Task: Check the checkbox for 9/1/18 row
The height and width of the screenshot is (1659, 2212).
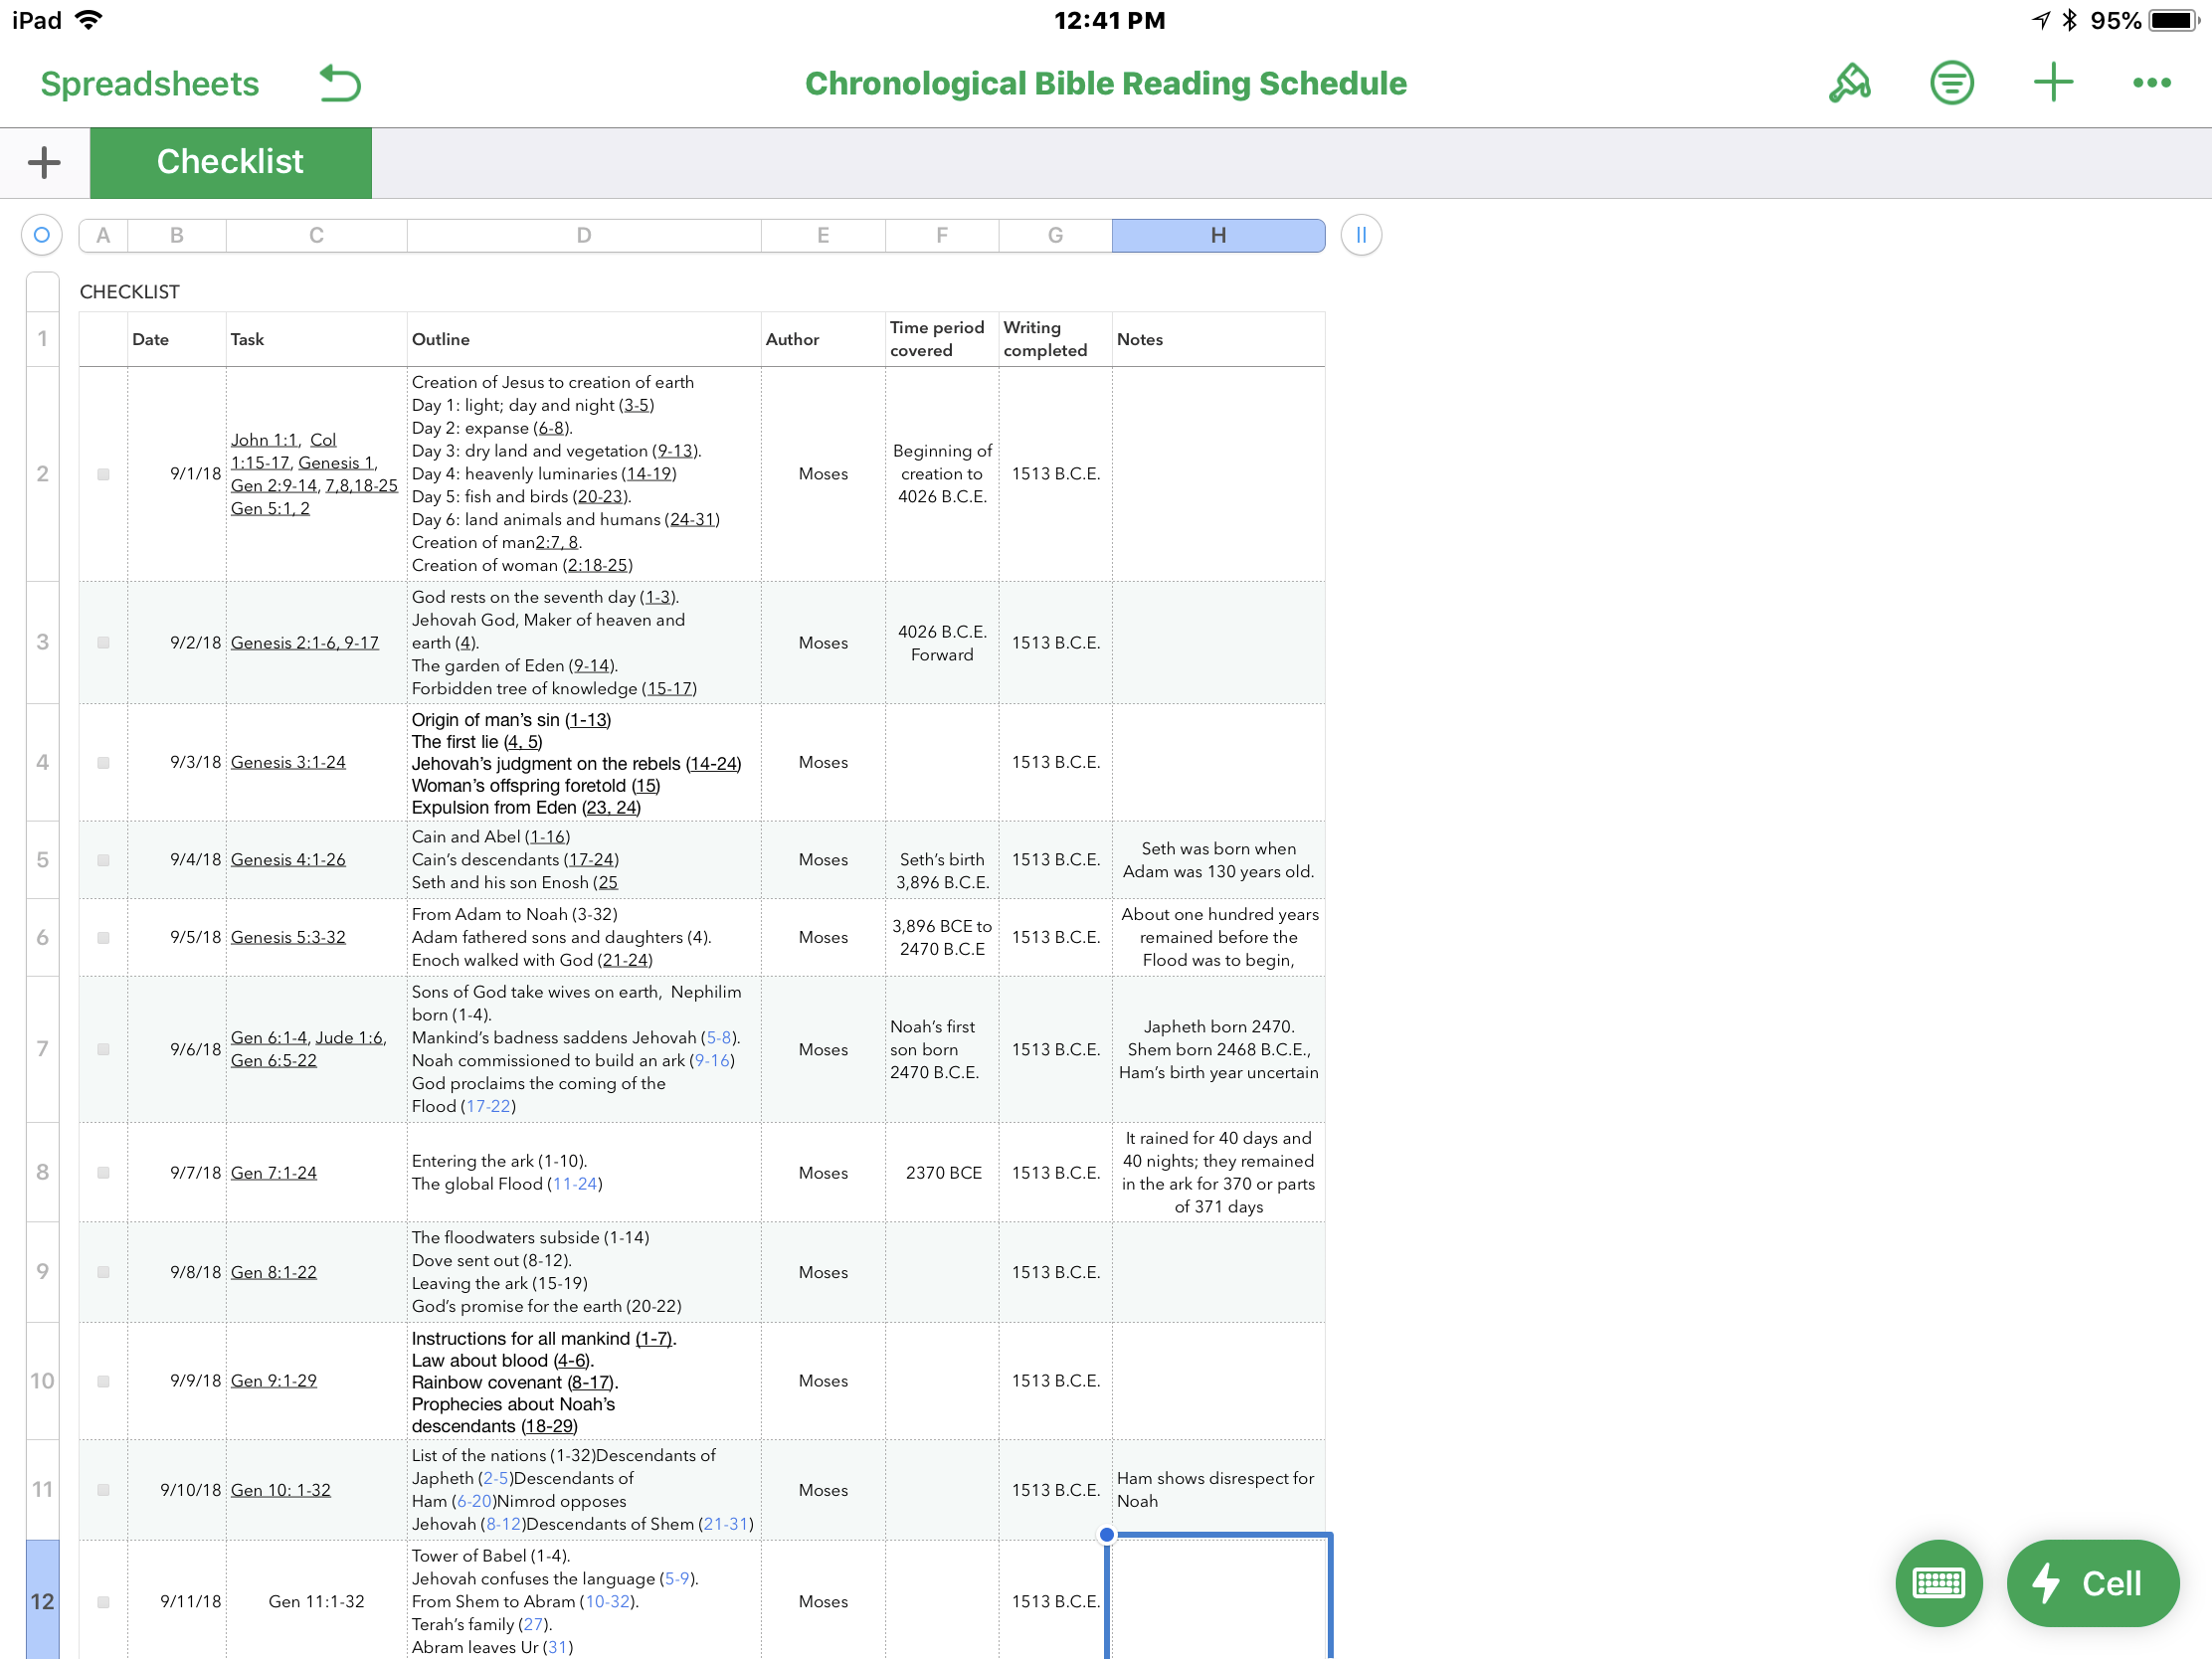Action: pyautogui.click(x=103, y=474)
